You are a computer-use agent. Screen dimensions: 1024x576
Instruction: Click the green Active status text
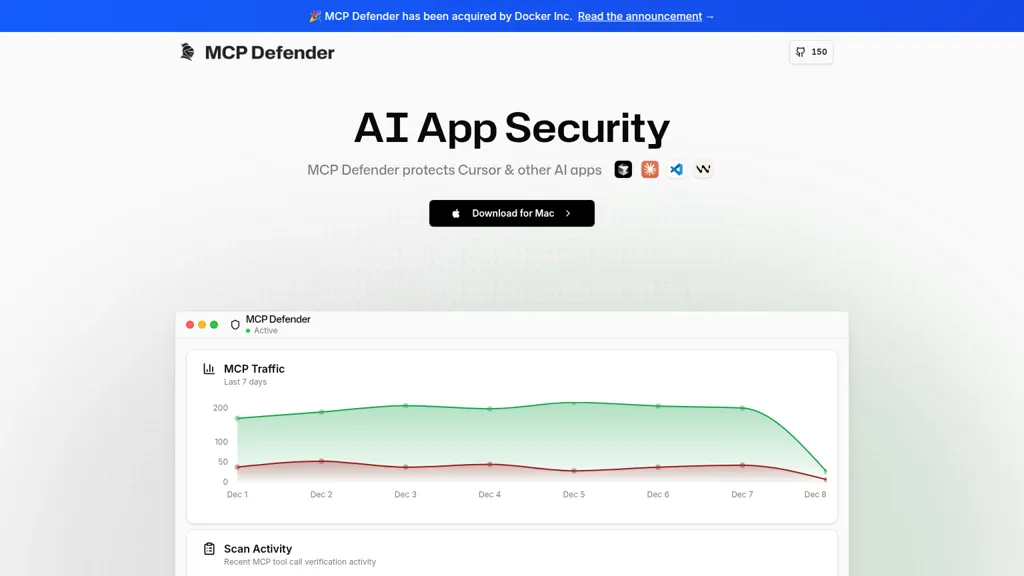266,330
